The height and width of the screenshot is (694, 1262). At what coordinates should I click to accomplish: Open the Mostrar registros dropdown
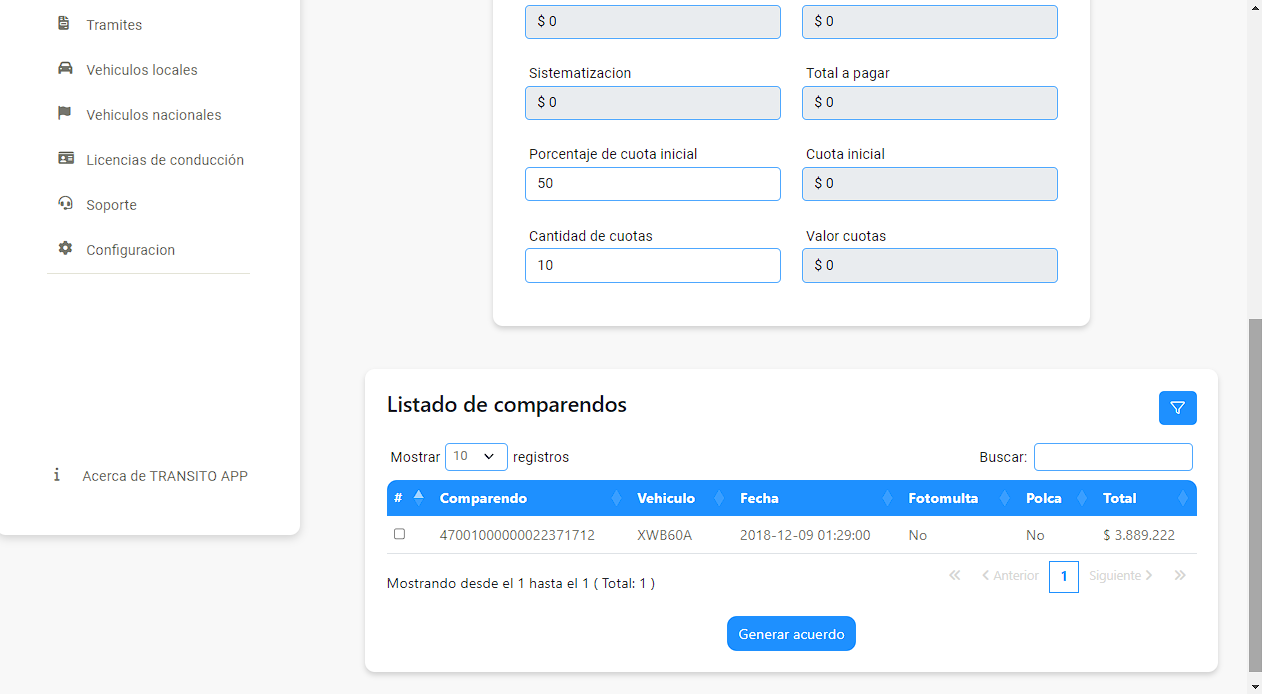coord(475,456)
